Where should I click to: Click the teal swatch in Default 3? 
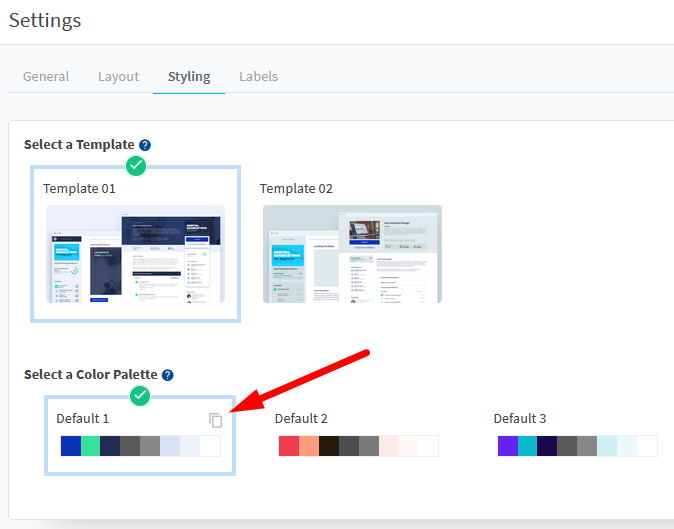point(527,446)
